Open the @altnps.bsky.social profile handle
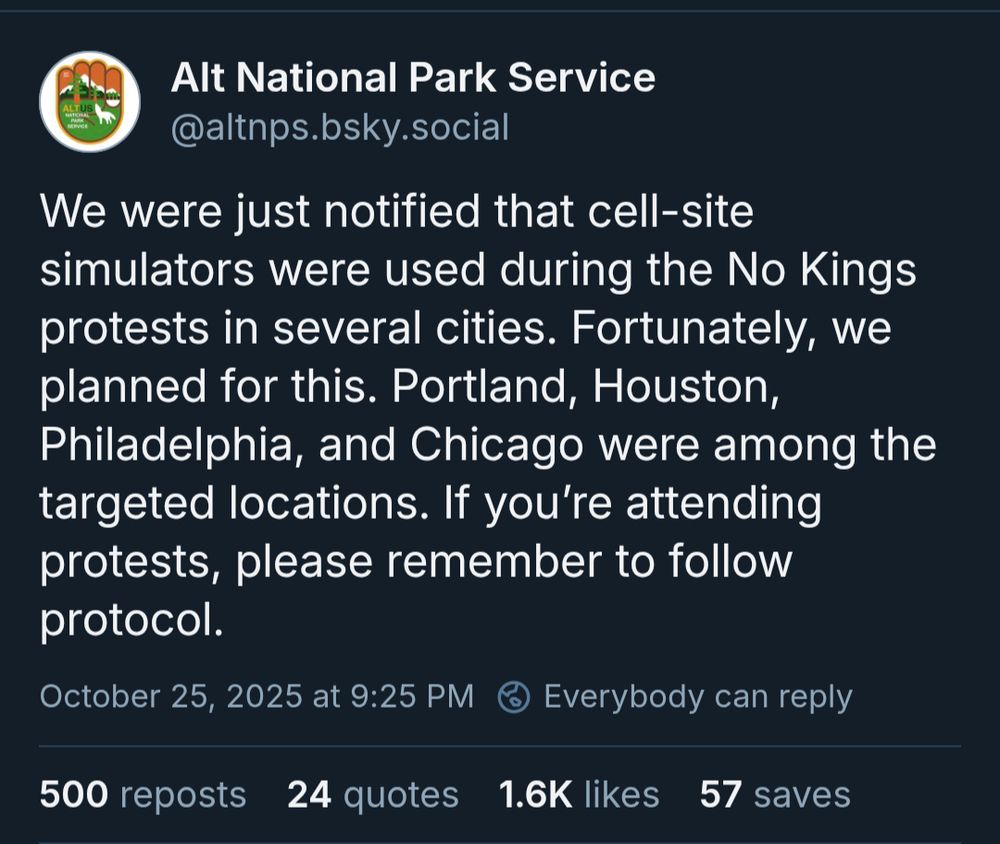Screen dimensions: 1000x844 (x=340, y=127)
